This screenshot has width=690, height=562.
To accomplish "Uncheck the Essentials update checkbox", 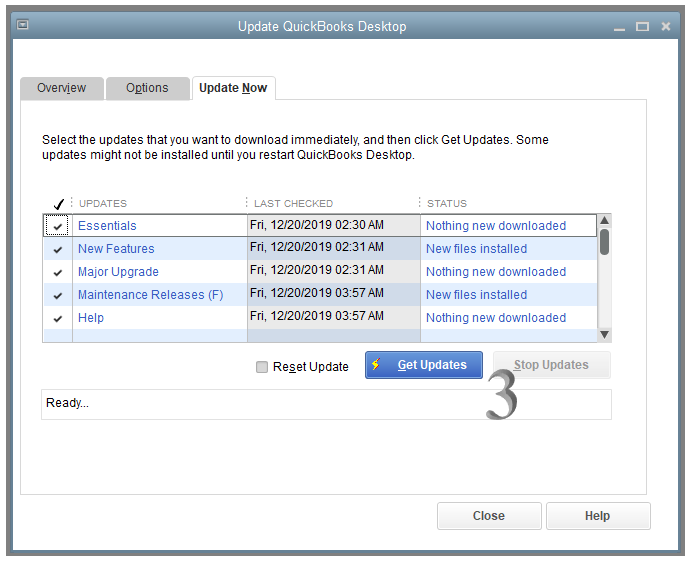I will click(x=57, y=226).
